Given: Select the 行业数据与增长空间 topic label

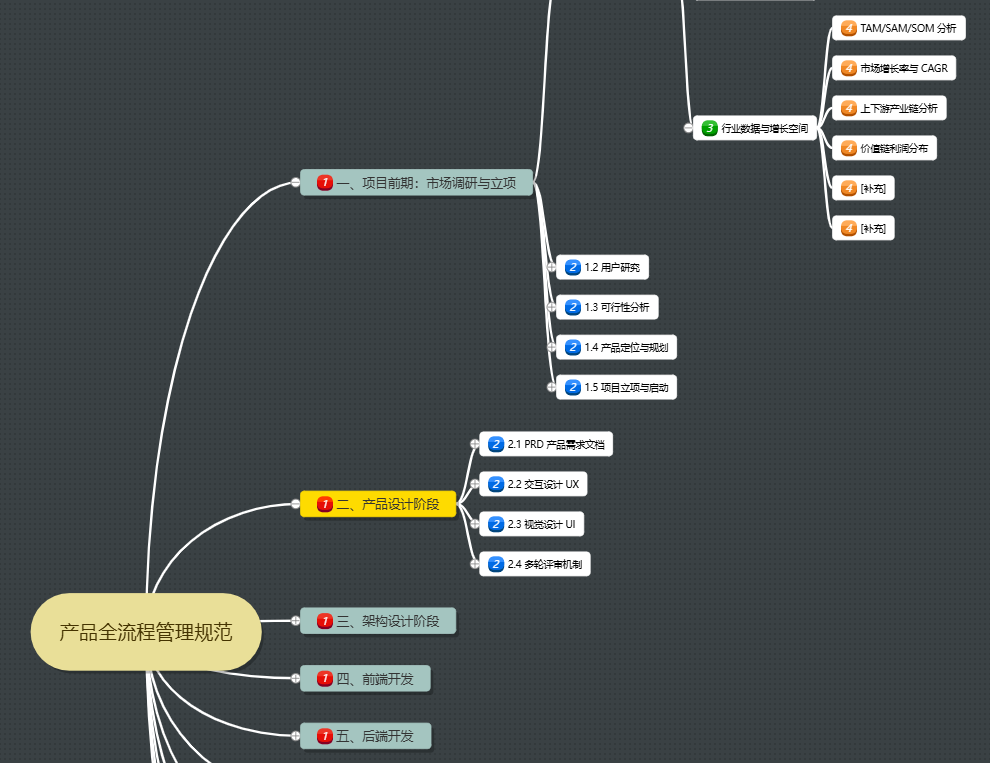Looking at the screenshot, I should coord(765,128).
